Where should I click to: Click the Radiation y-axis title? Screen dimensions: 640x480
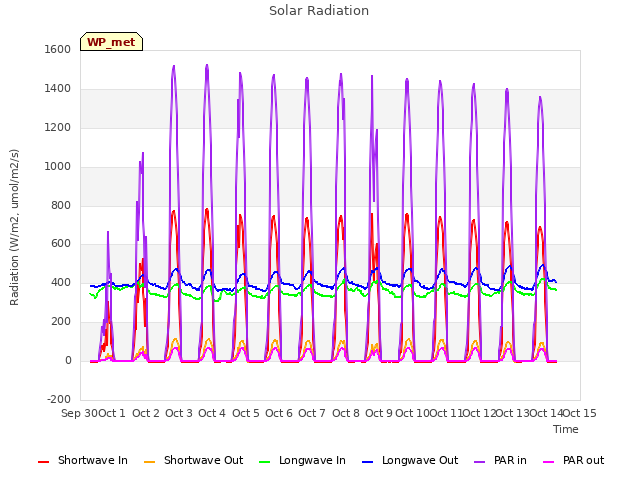(14, 227)
